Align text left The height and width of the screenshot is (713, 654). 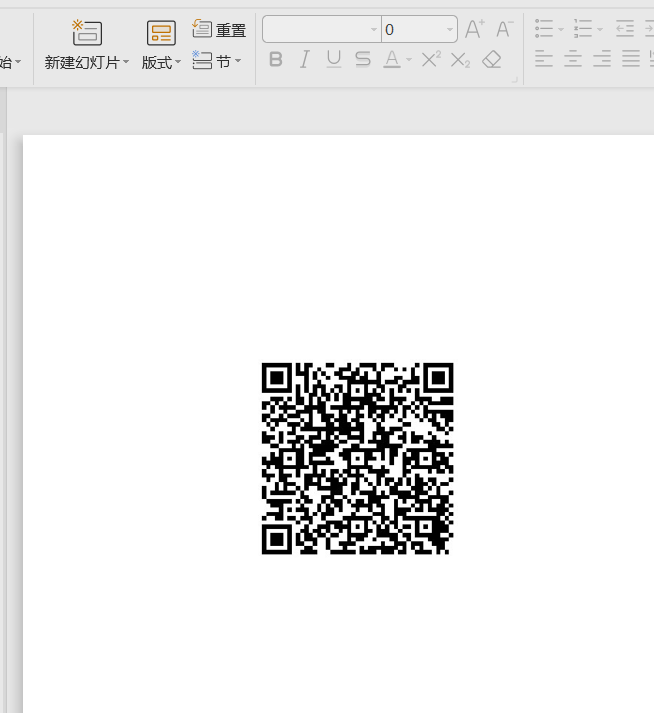click(544, 59)
